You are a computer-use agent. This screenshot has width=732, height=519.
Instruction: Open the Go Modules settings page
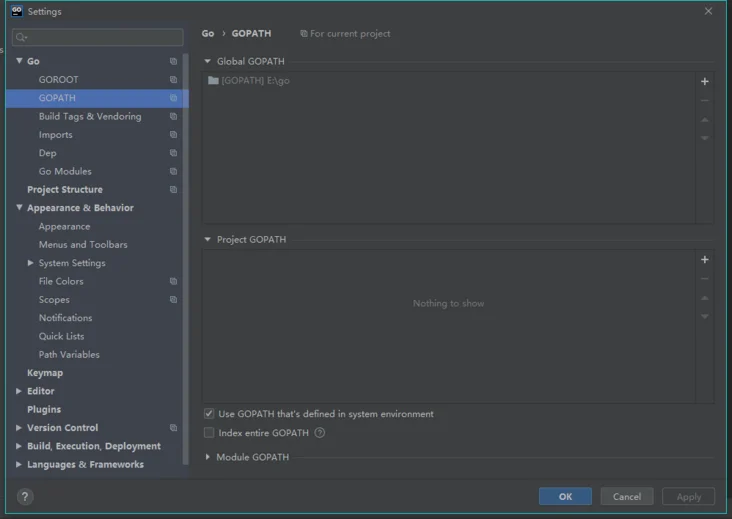65,171
